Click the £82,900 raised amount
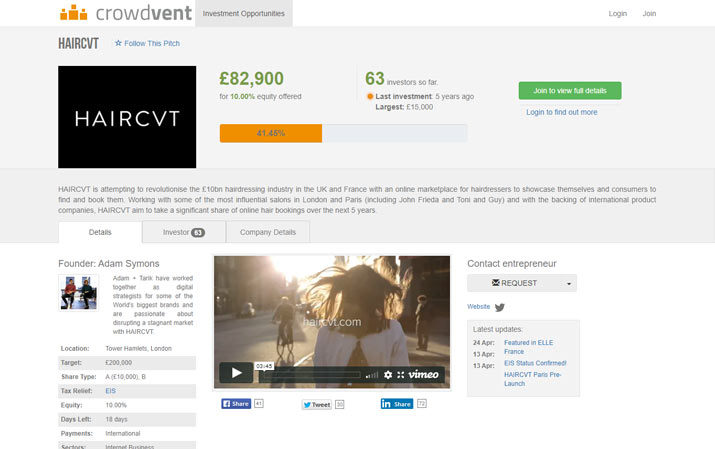Screen dimensions: 715x449 (x=251, y=78)
